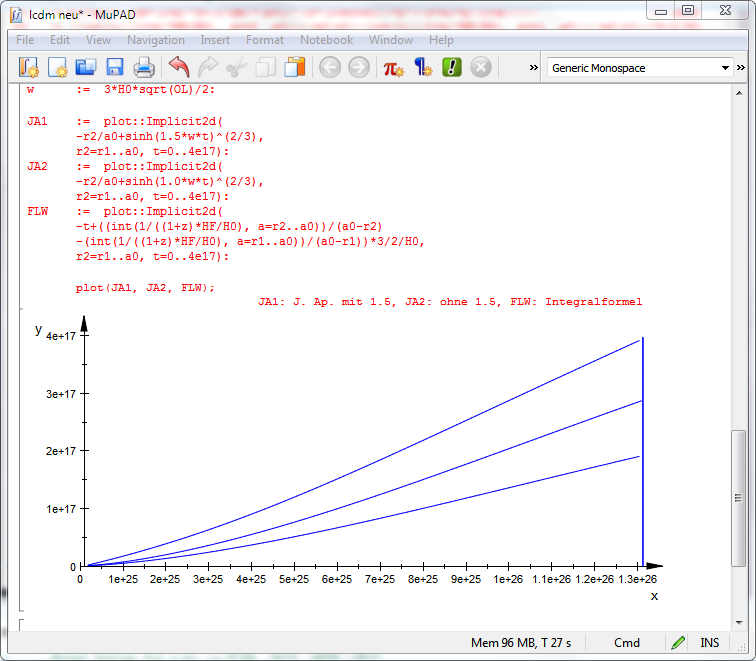Click the Open file toolbar icon
The height and width of the screenshot is (661, 756).
(85, 68)
